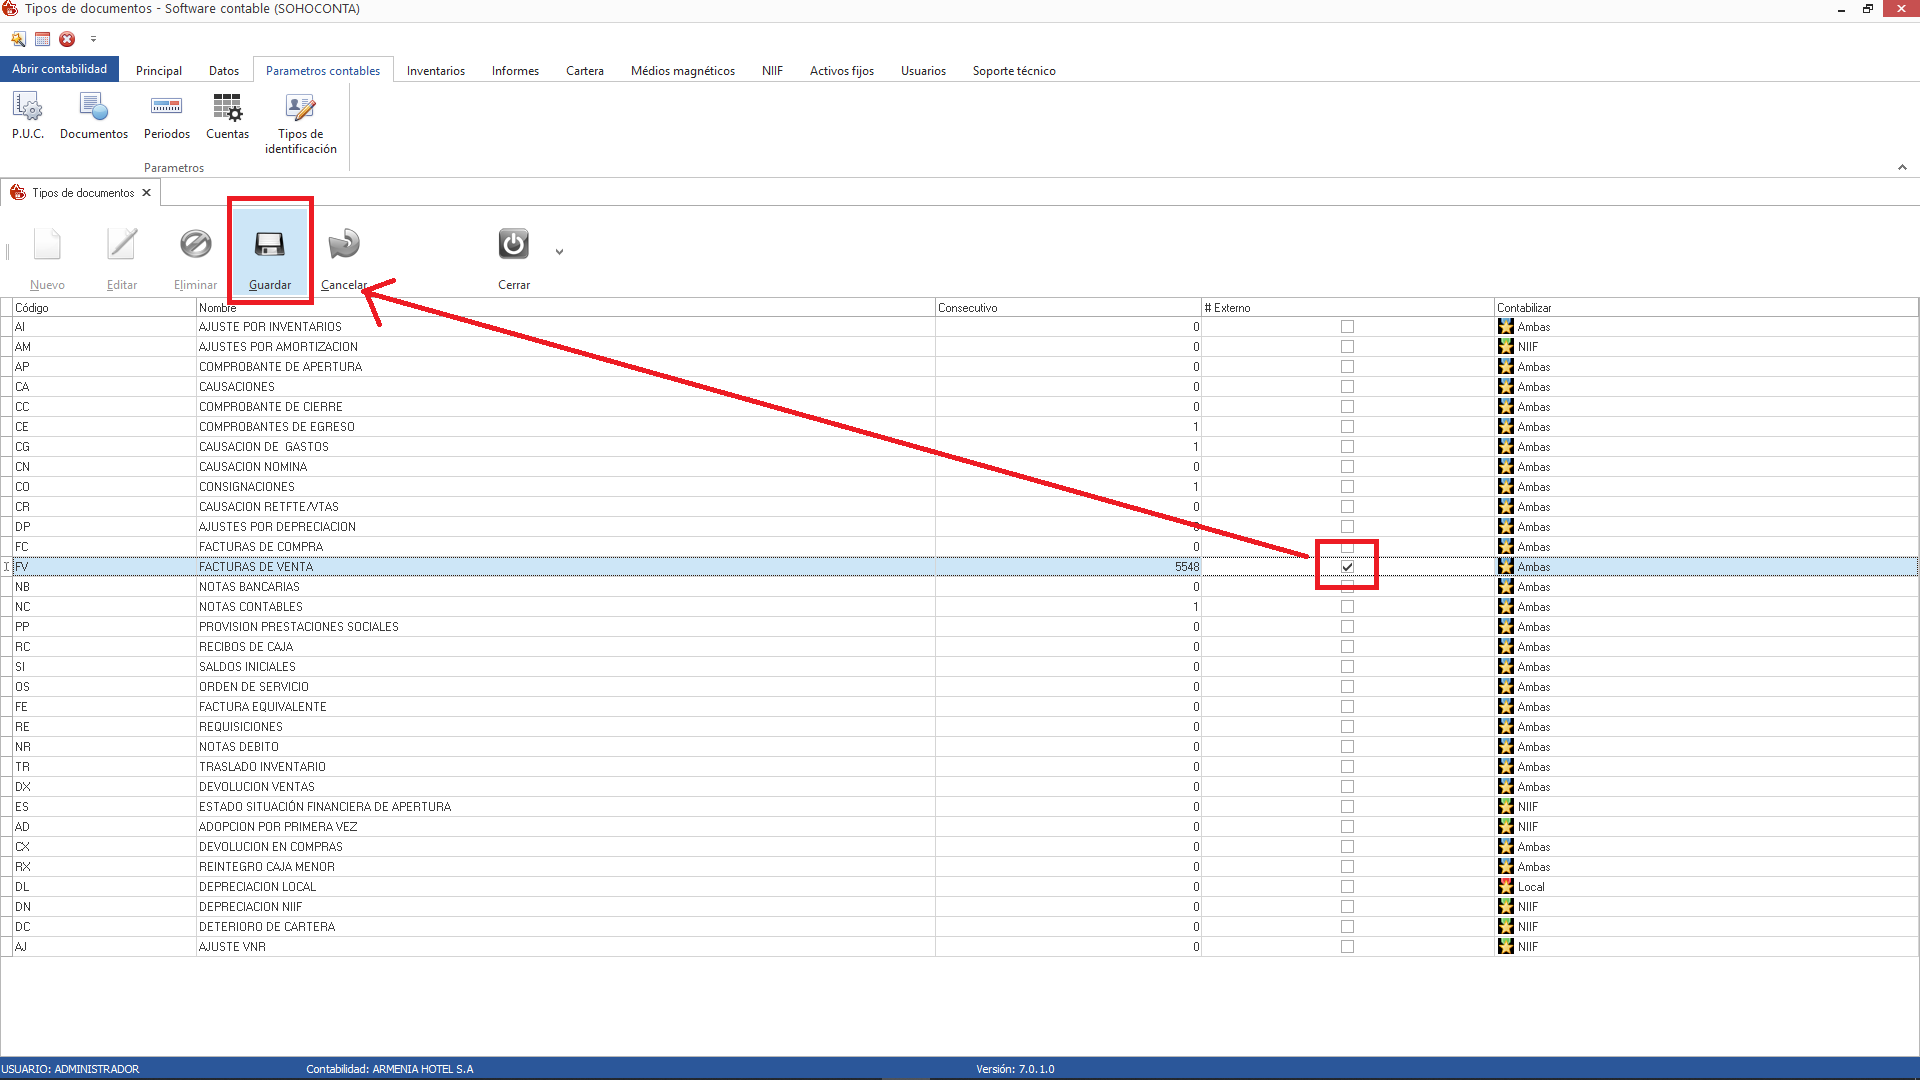Click the Documentos ribbon icon
Viewport: 1920px width, 1080px height.
tap(93, 116)
